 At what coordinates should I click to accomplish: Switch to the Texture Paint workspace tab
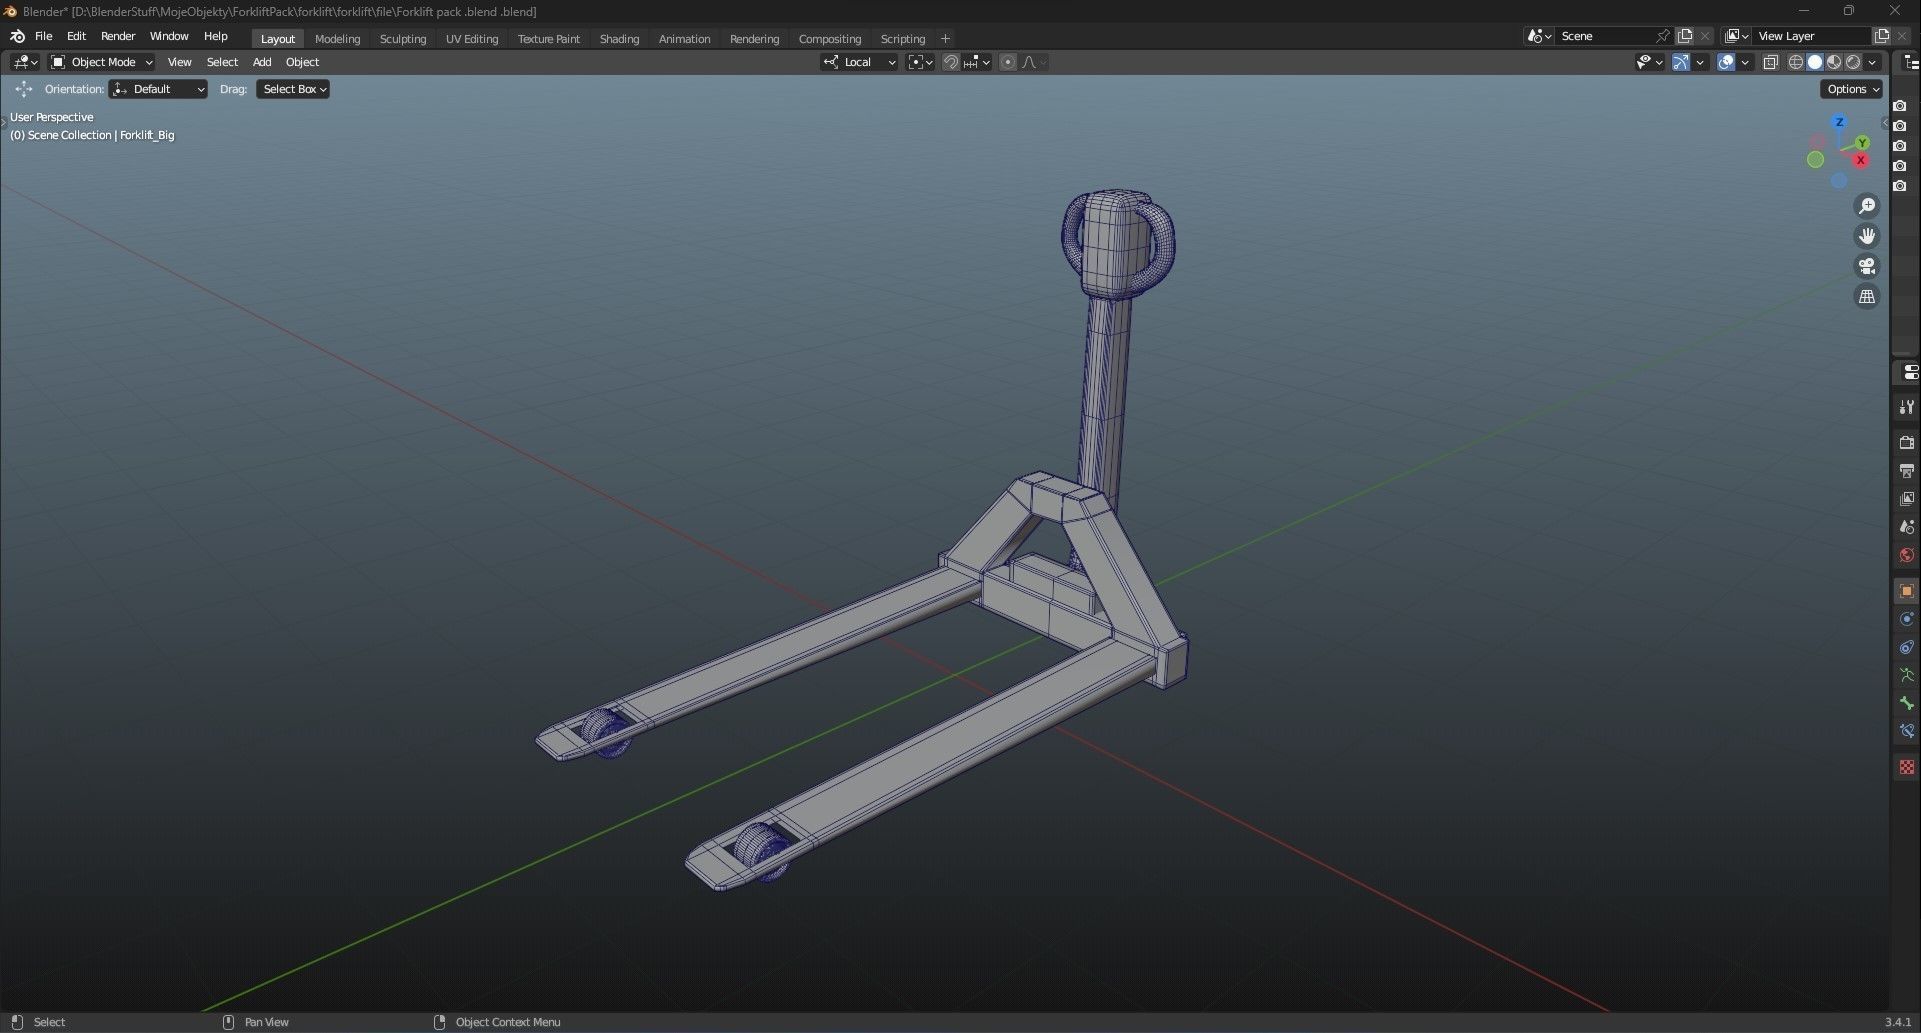coord(549,39)
